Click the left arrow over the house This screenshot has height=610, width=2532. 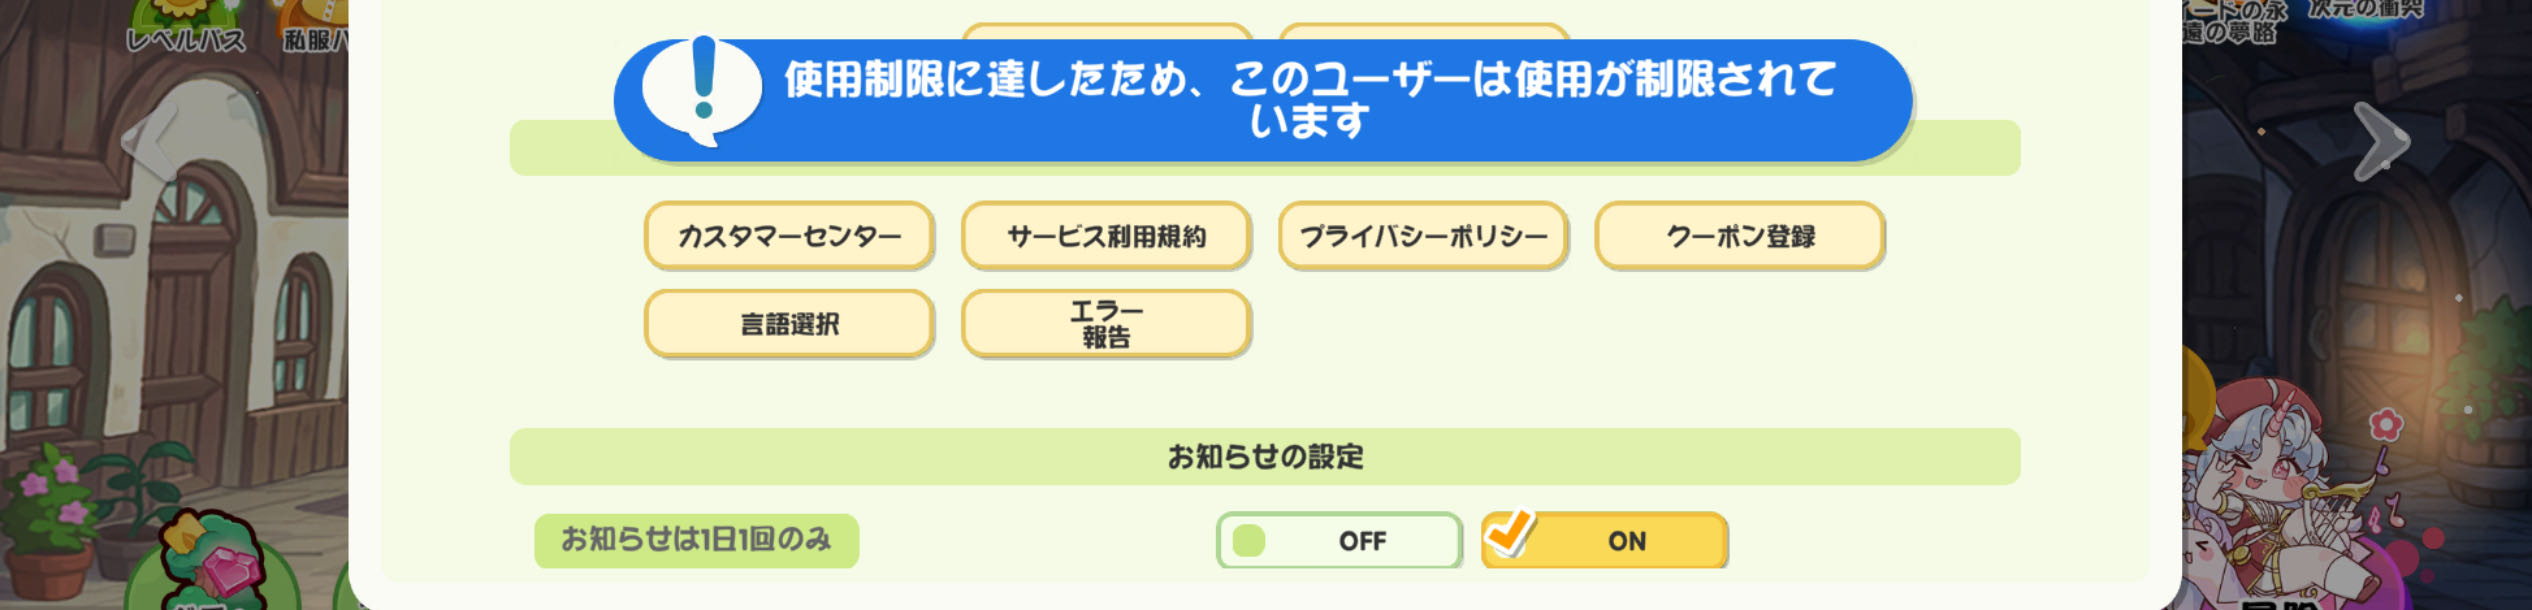click(x=148, y=140)
